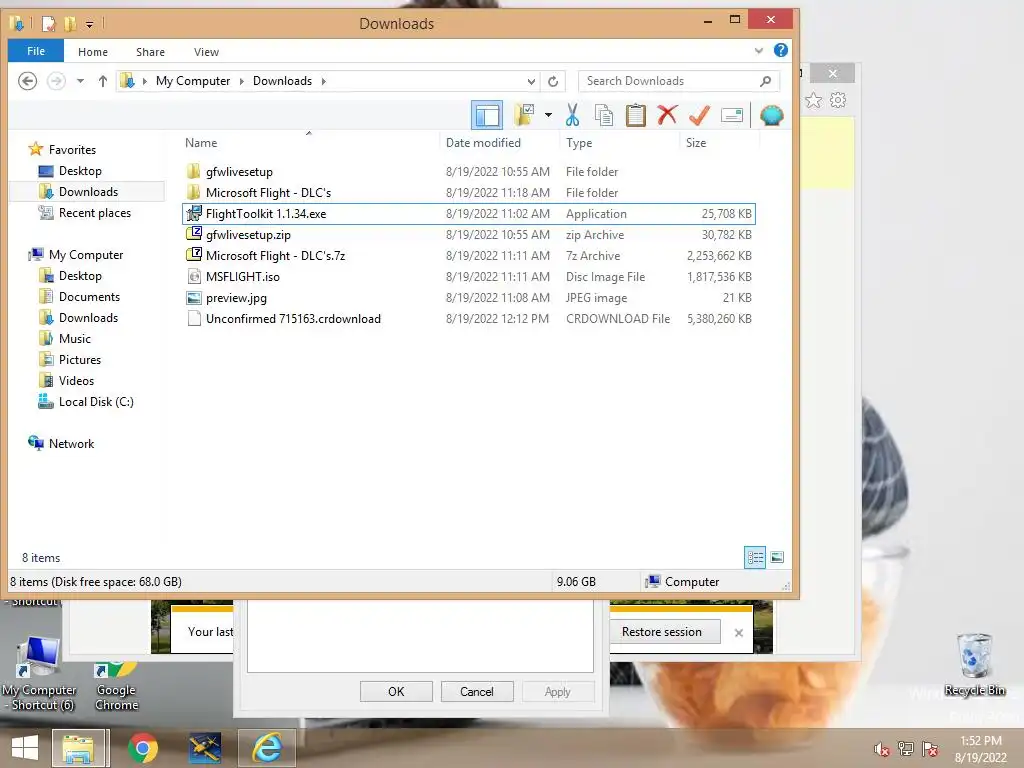Switch to the Home ribbon tab
Screen dimensions: 1024x768
tap(93, 52)
